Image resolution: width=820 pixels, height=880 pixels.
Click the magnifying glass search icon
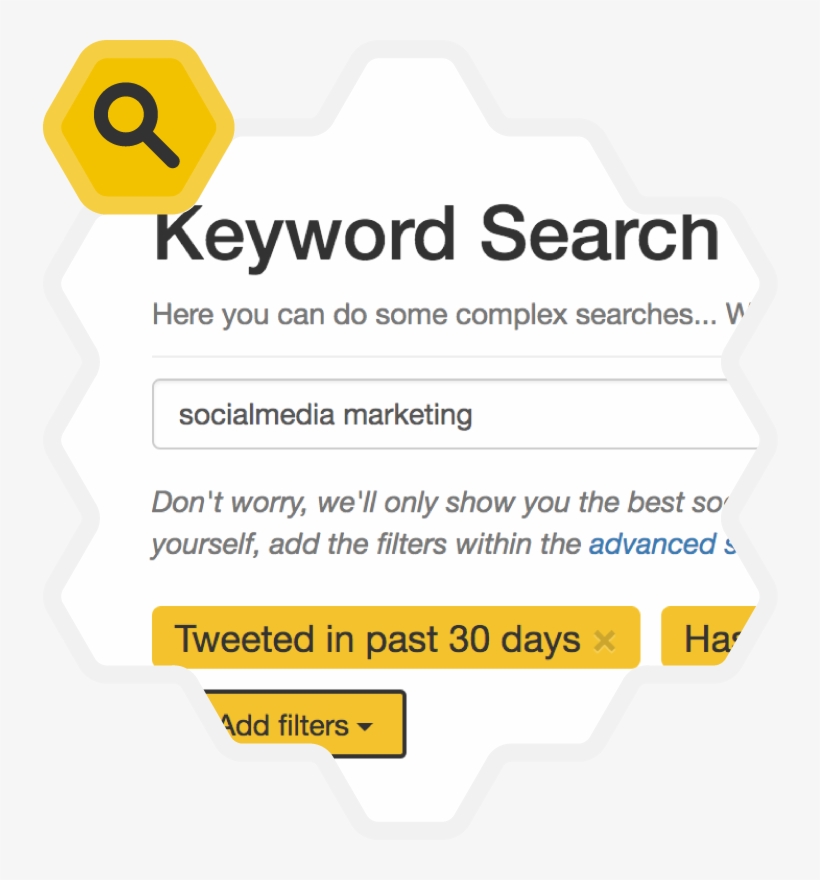click(x=136, y=126)
